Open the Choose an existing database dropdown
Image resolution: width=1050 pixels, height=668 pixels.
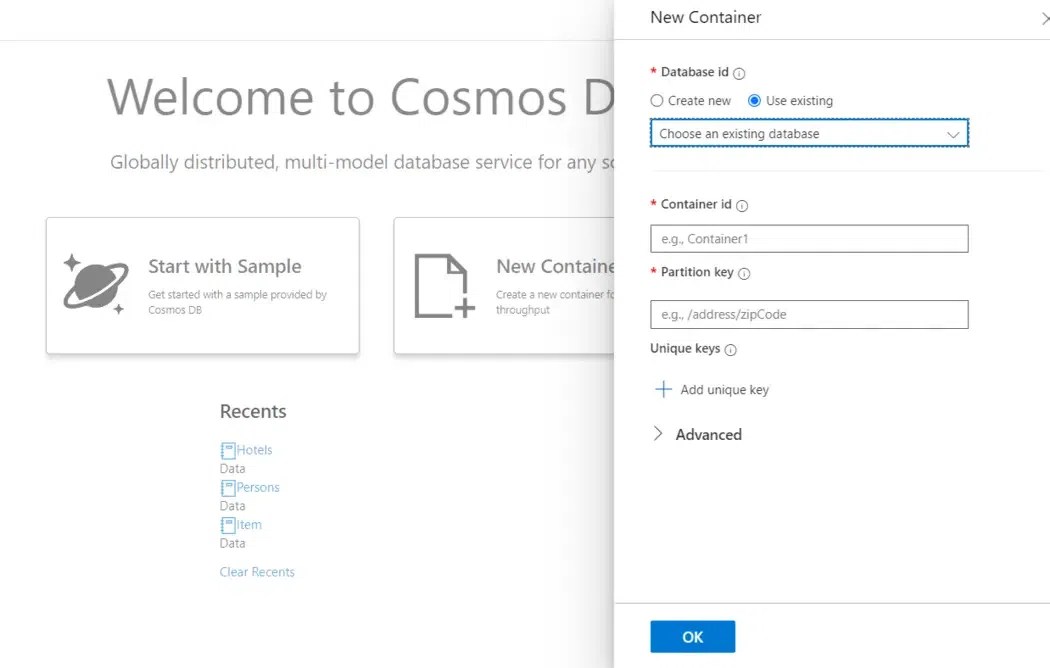click(808, 132)
